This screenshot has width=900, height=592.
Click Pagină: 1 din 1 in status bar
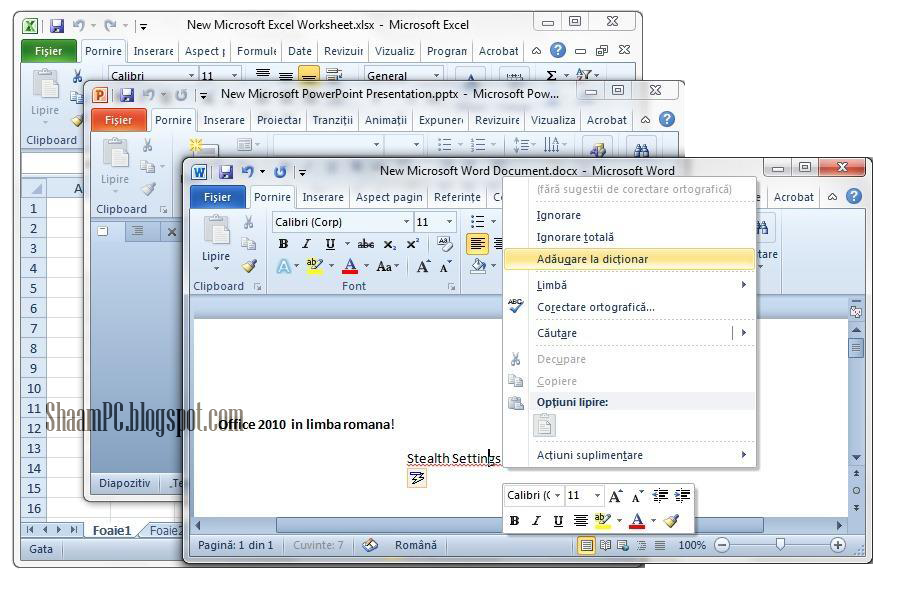236,545
